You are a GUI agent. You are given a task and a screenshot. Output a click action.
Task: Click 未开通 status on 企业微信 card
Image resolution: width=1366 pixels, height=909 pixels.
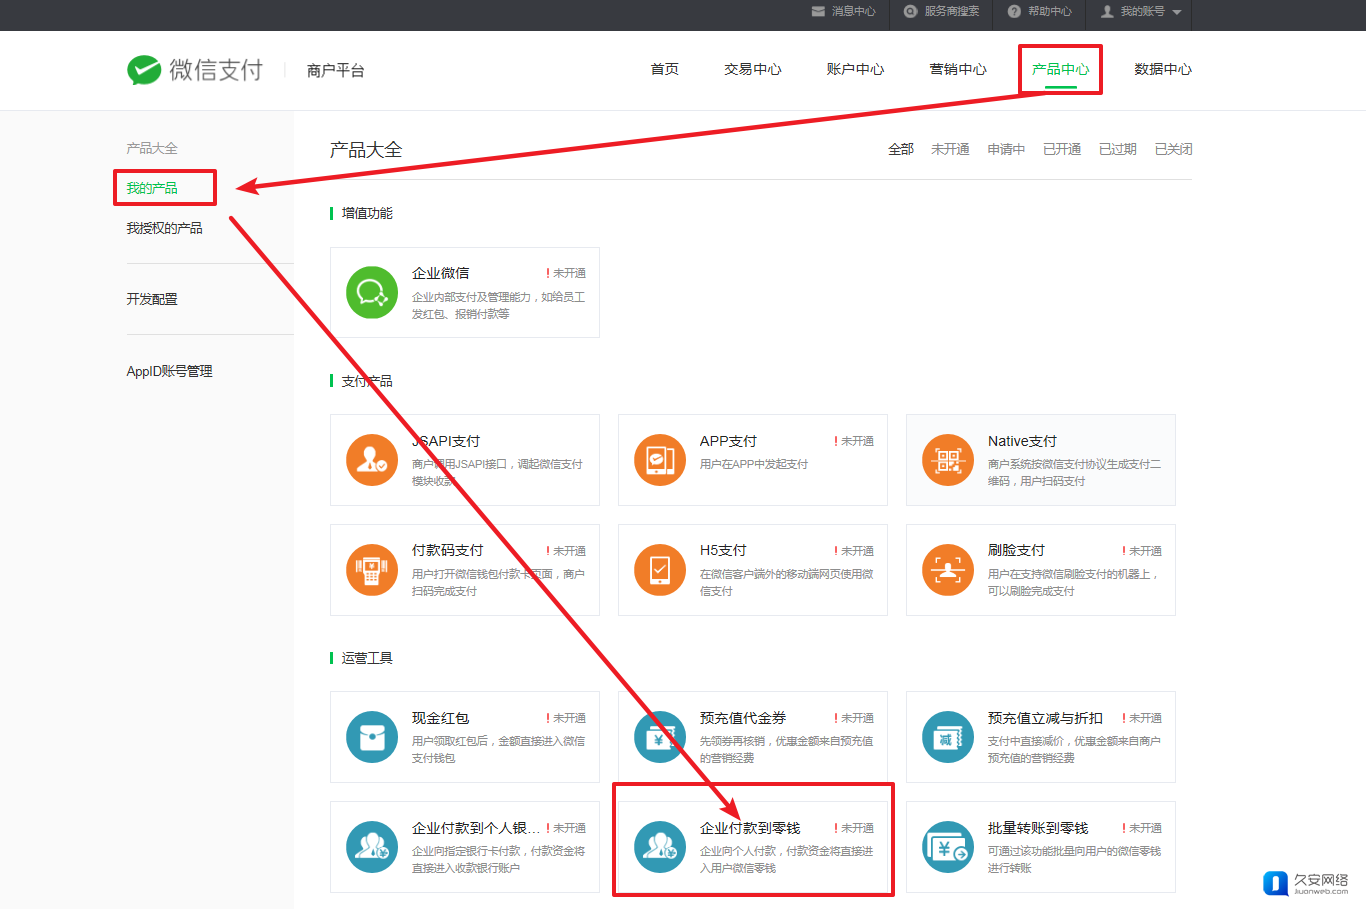point(566,273)
